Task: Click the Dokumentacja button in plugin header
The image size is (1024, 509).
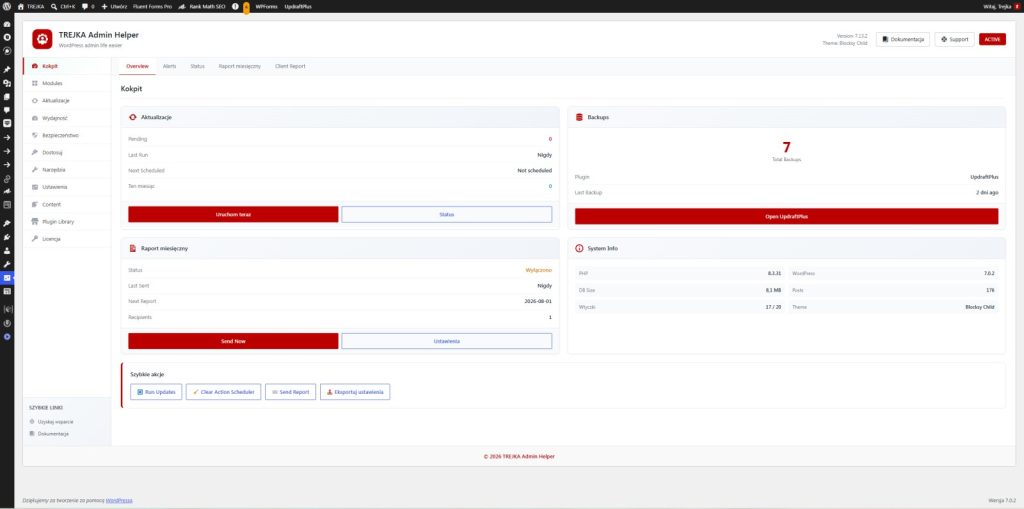Action: tap(903, 39)
